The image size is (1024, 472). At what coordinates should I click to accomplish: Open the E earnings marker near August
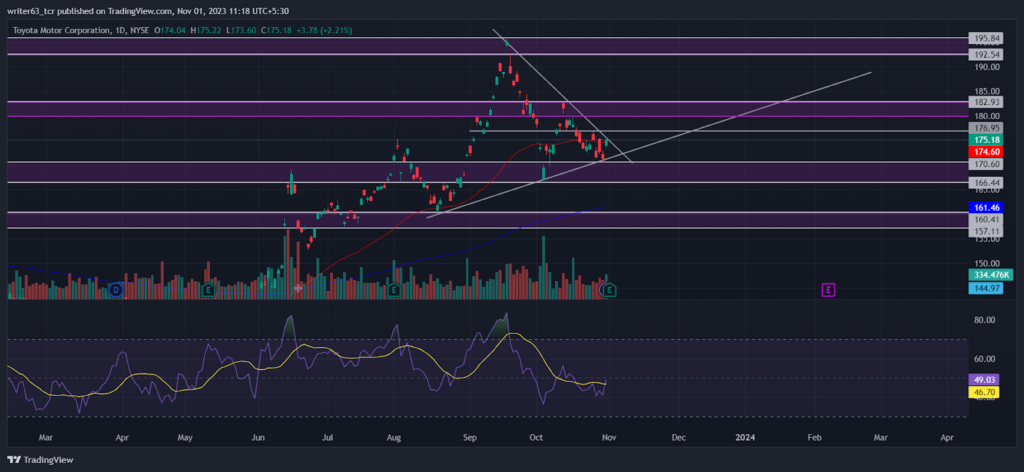point(393,289)
